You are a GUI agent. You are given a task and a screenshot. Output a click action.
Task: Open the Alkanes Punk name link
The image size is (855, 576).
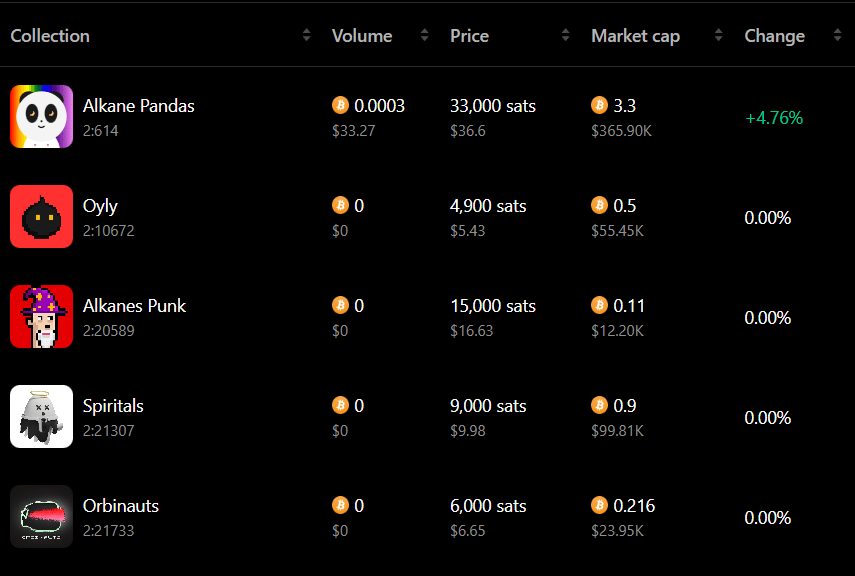[134, 305]
